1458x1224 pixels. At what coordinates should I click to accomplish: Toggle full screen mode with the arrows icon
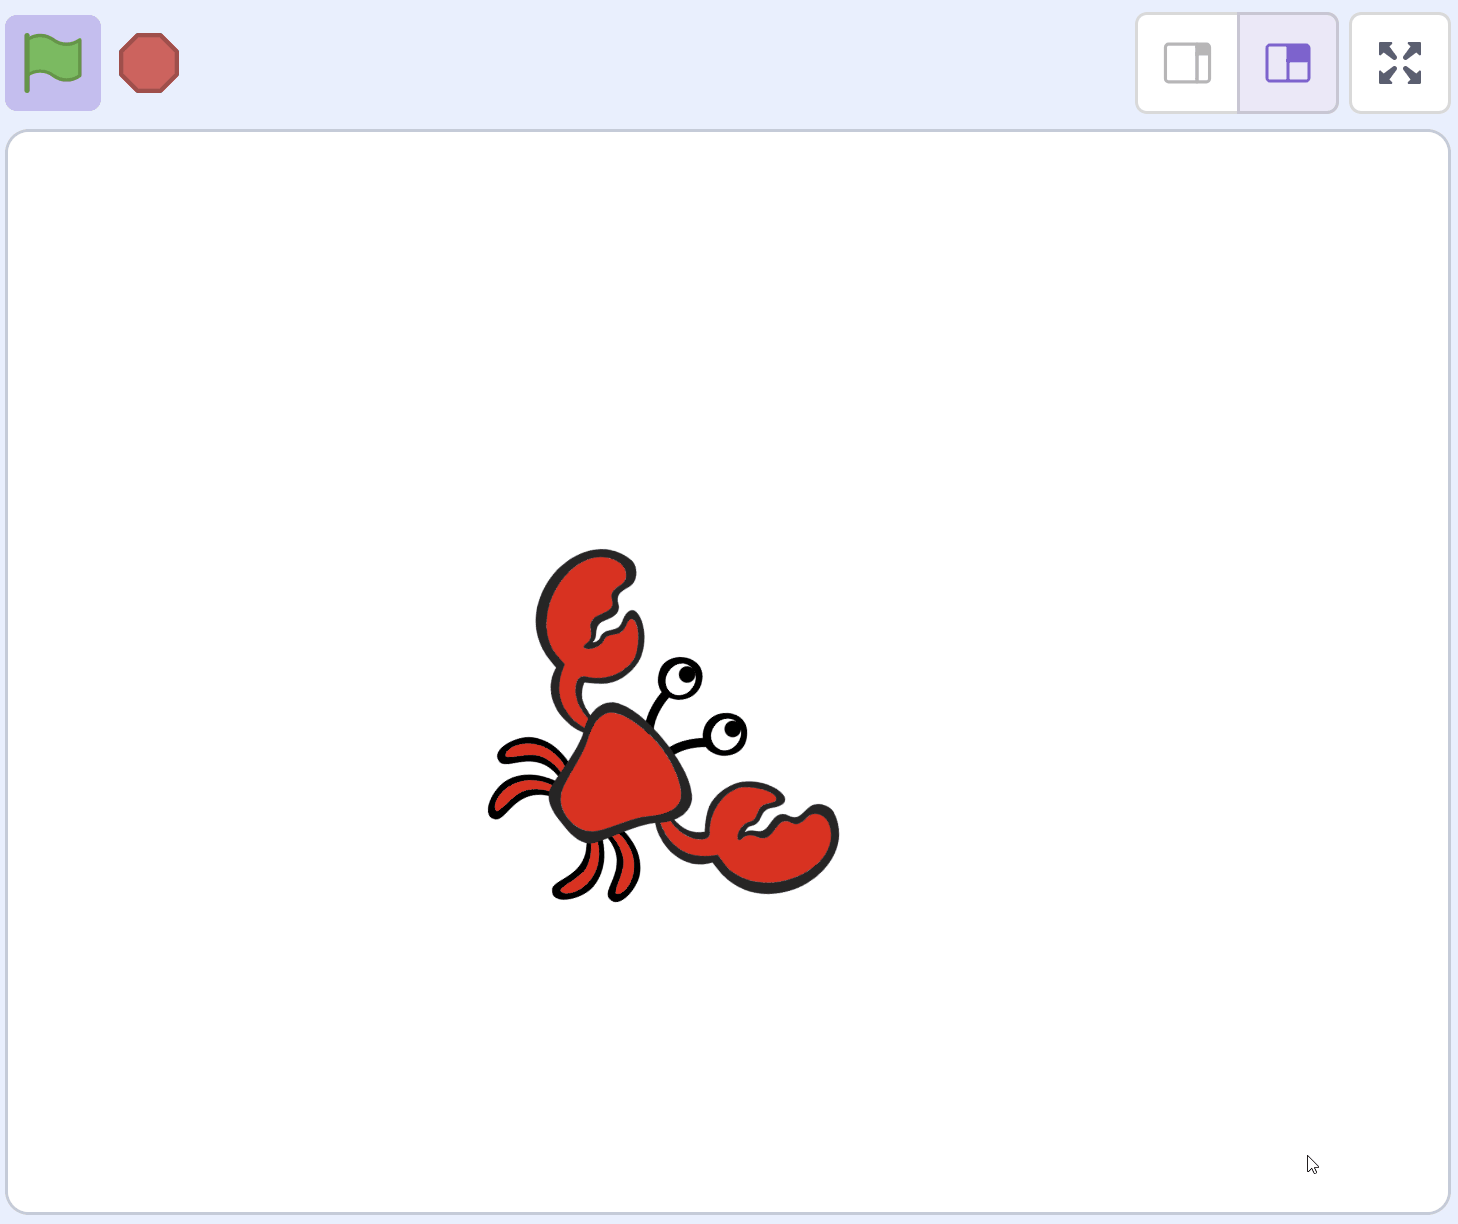[1399, 63]
